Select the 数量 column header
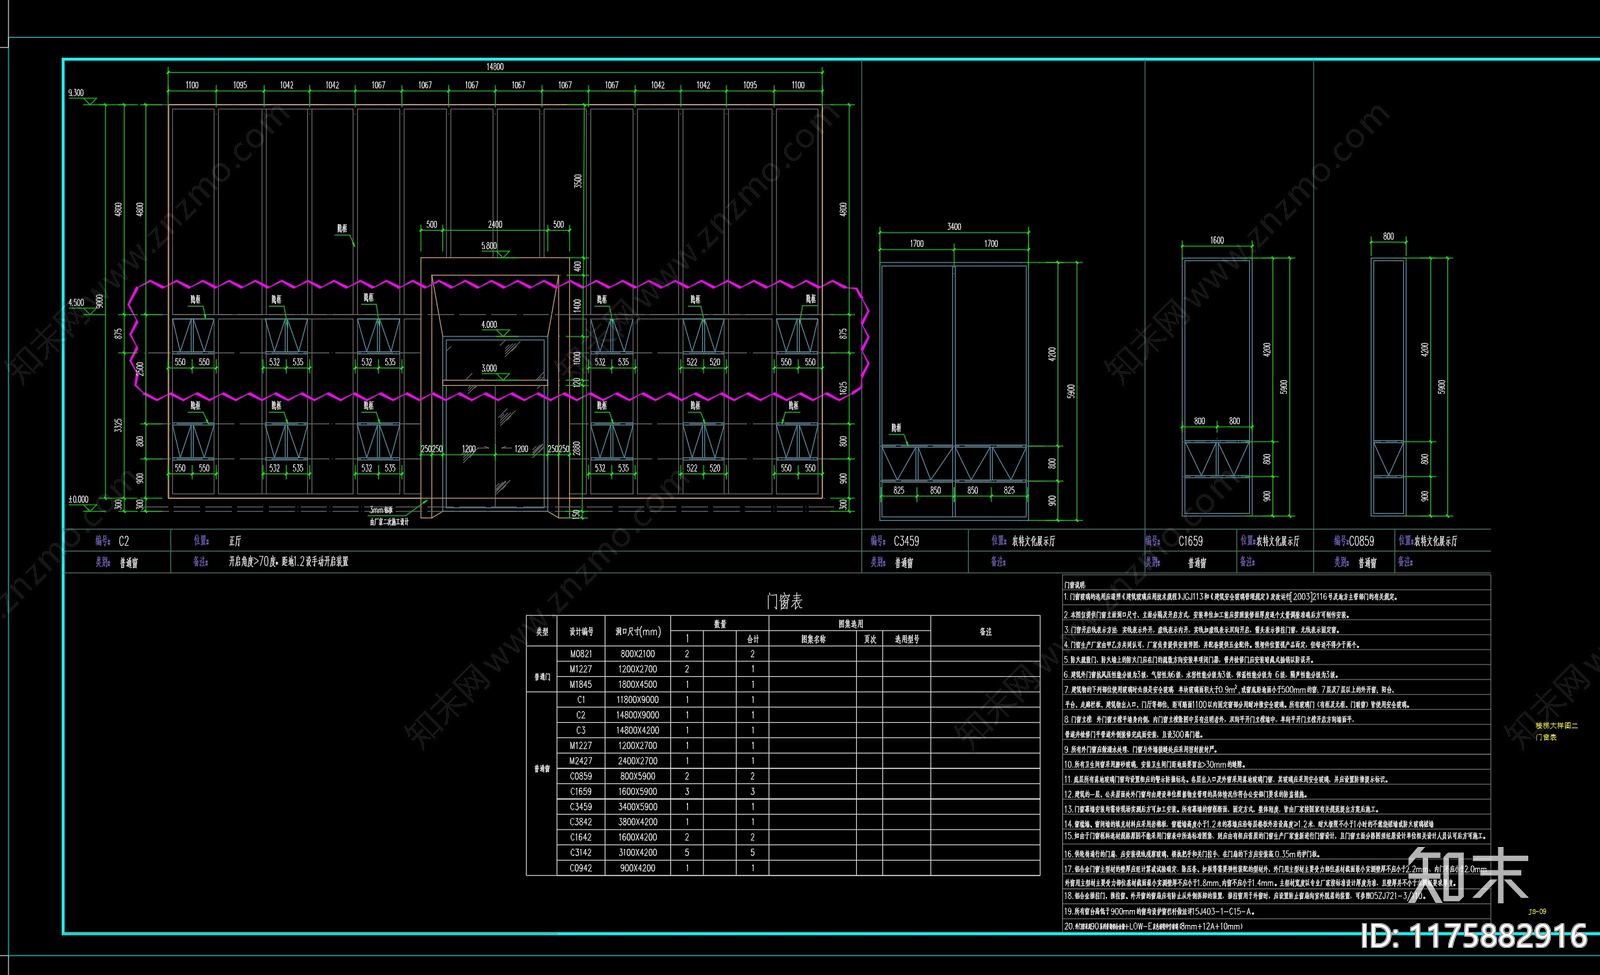 tap(720, 624)
